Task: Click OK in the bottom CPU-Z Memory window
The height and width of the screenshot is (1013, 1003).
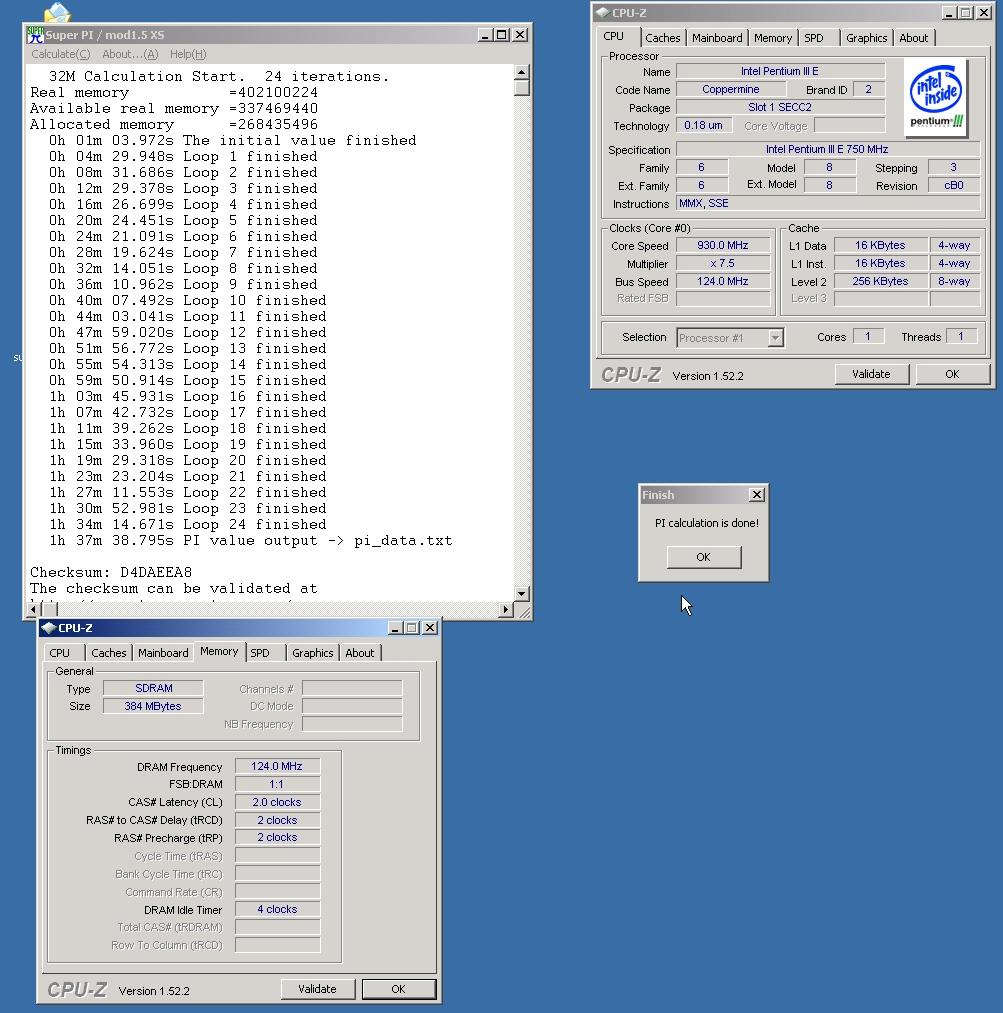Action: coord(398,989)
